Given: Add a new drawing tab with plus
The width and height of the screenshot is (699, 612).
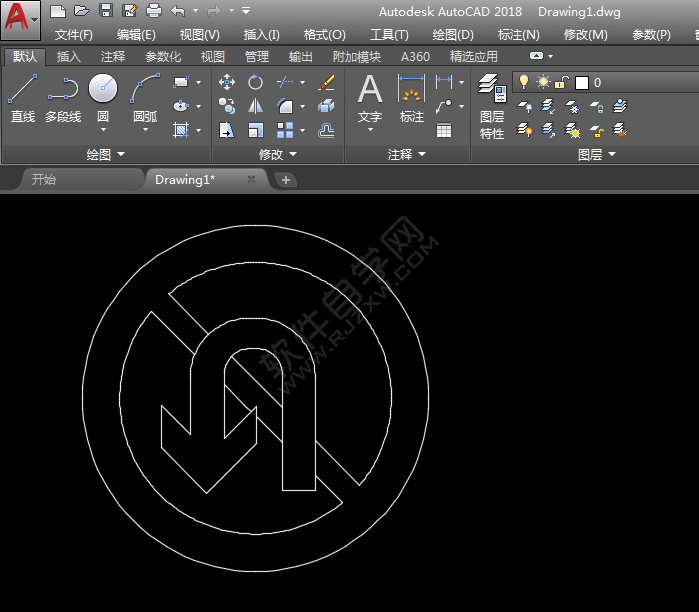Looking at the screenshot, I should (x=286, y=180).
